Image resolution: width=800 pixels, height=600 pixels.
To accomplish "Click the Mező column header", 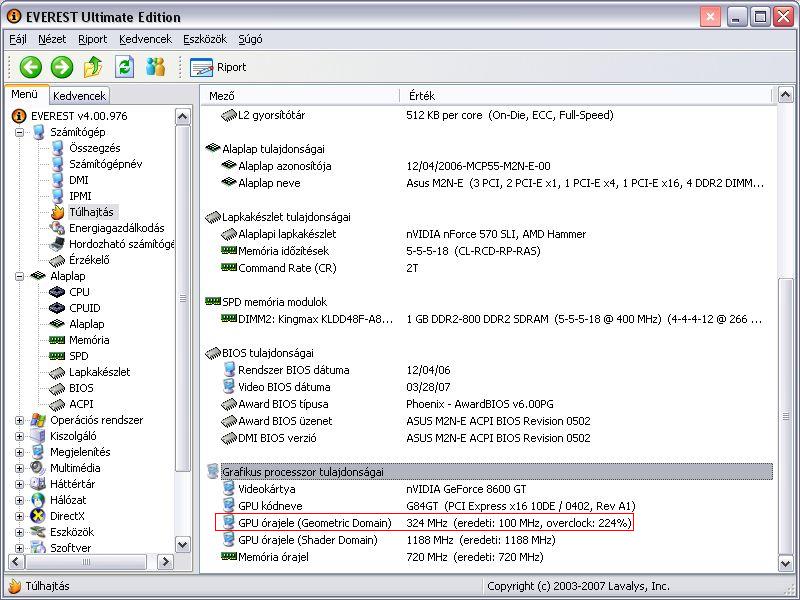I will (299, 96).
